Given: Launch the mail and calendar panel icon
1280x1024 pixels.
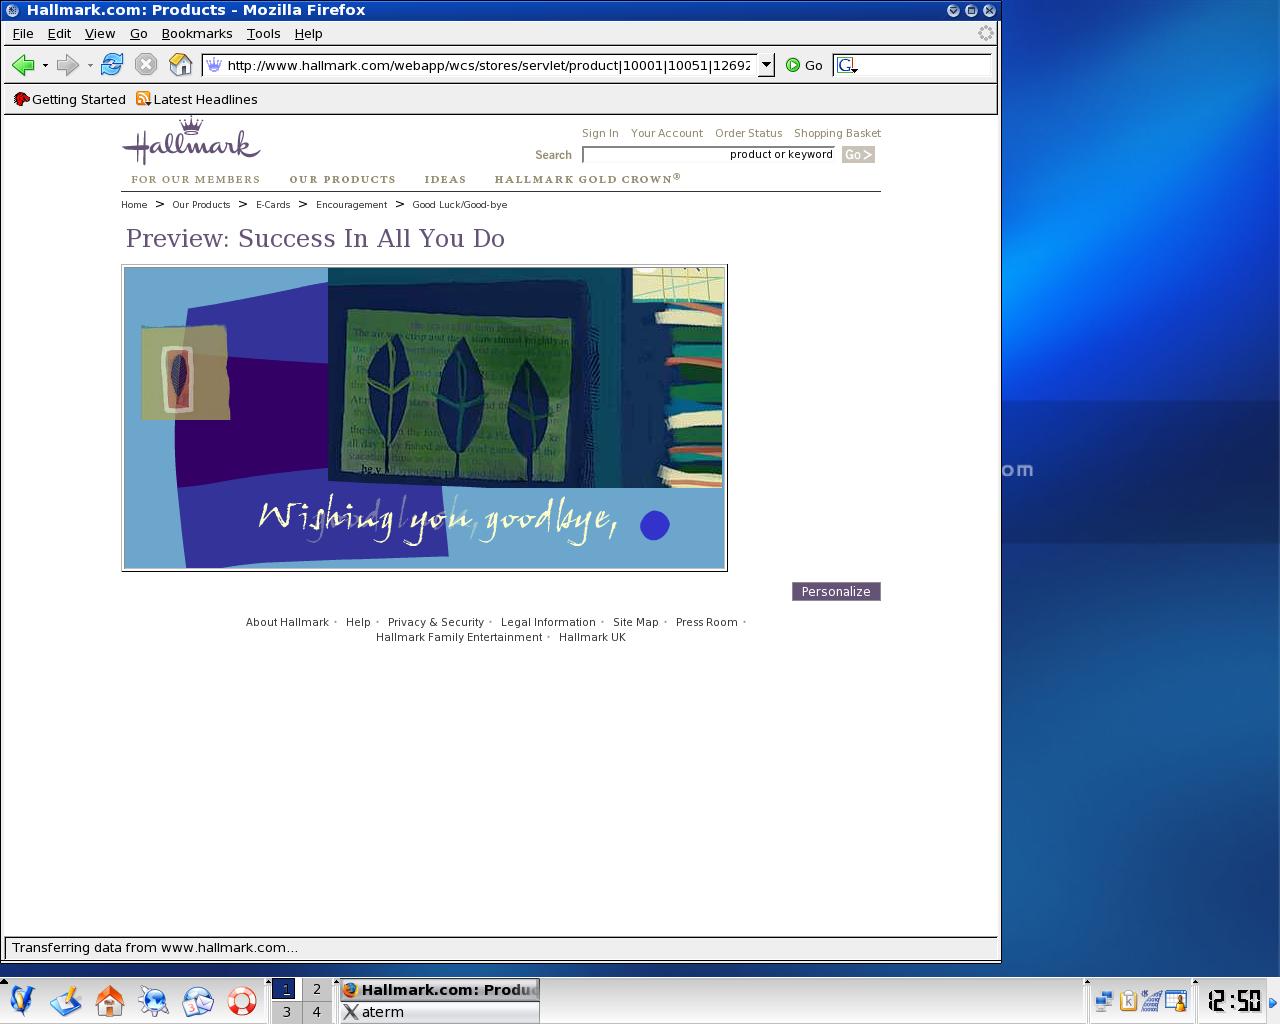Looking at the screenshot, I should [198, 1000].
